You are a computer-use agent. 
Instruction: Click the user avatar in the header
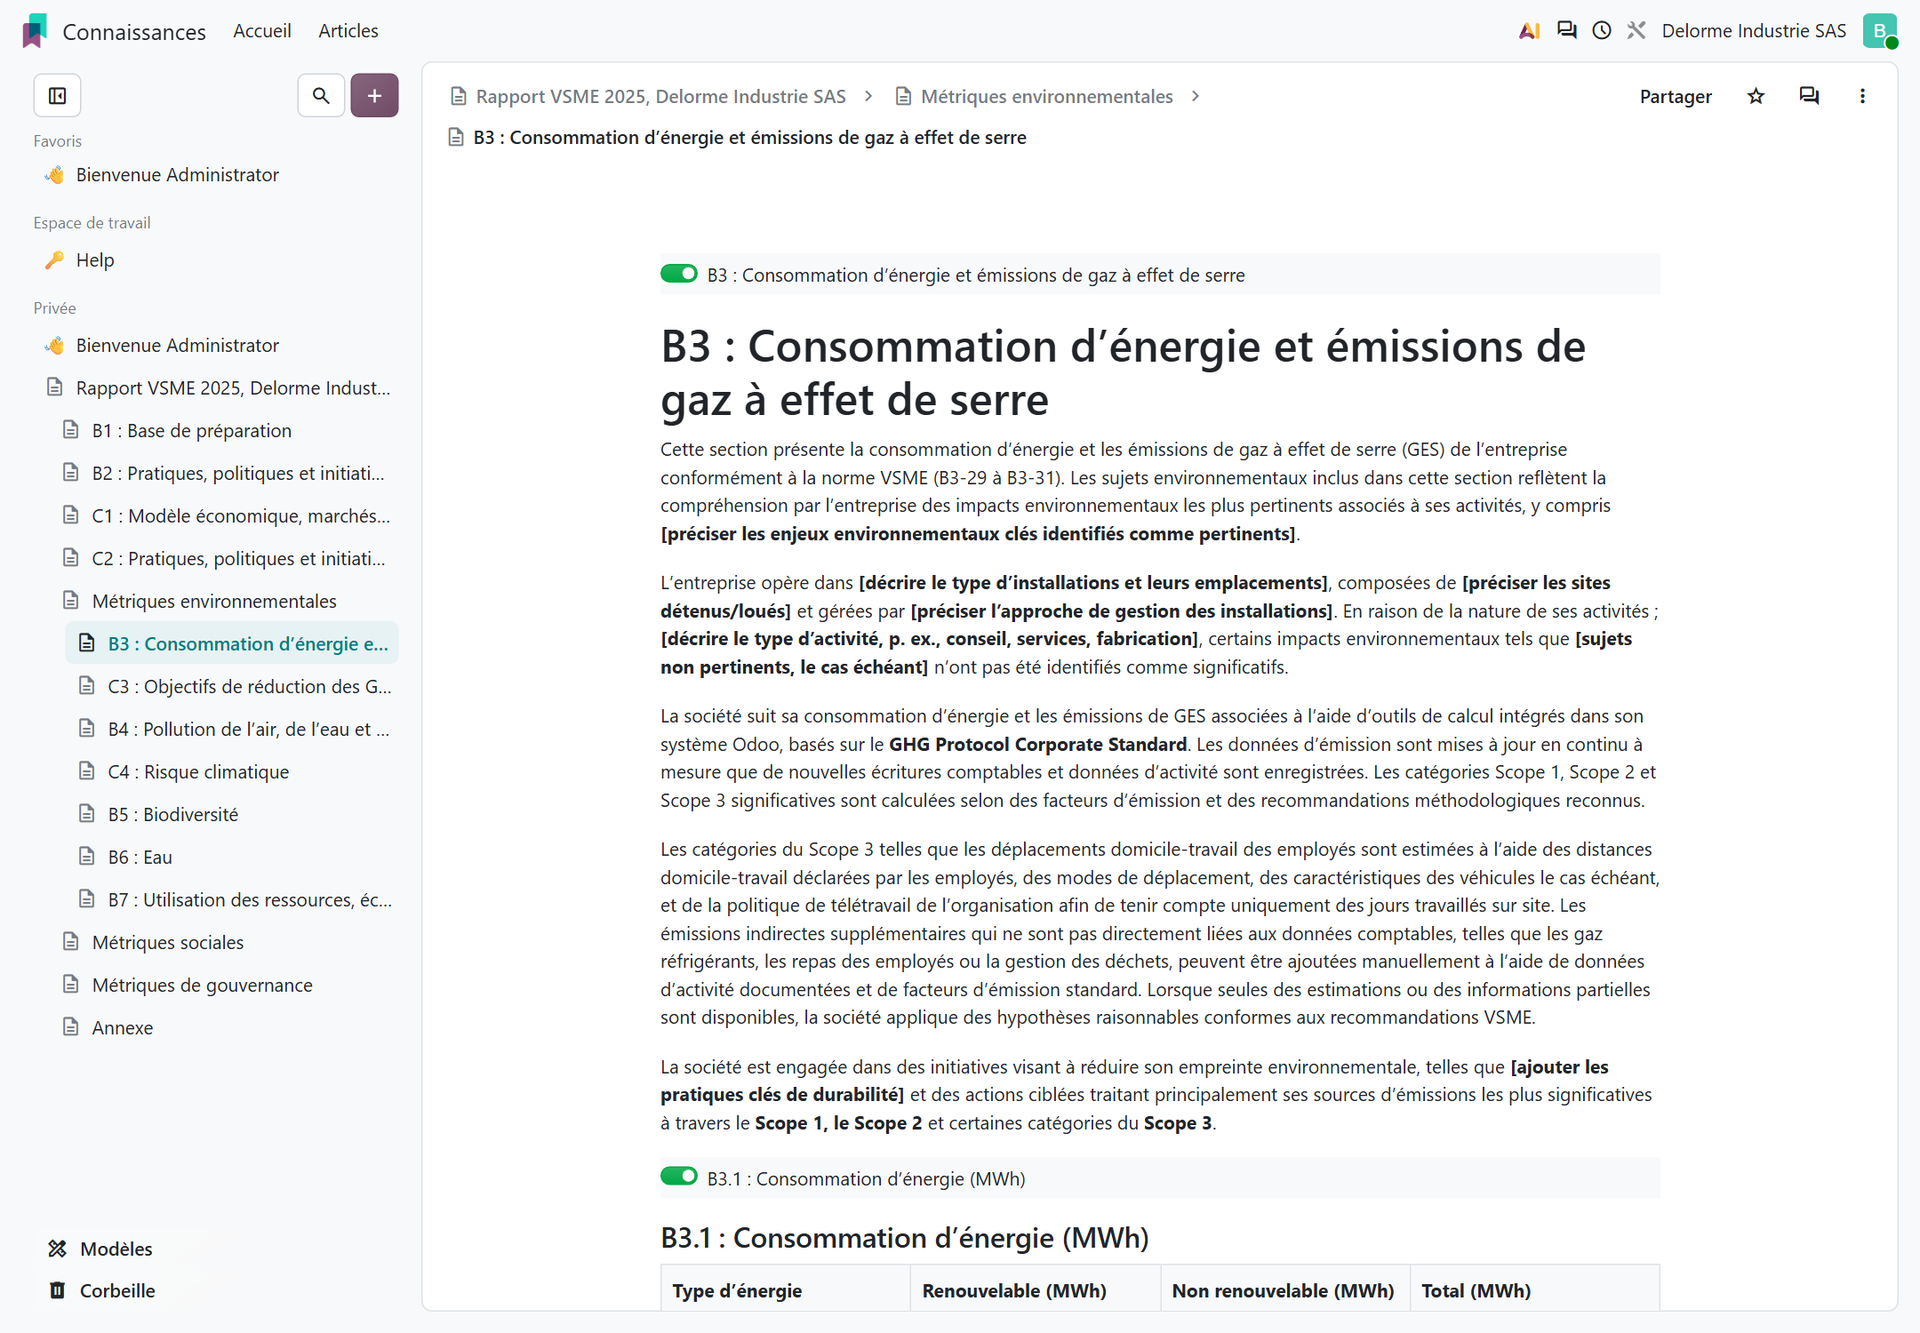(1880, 31)
